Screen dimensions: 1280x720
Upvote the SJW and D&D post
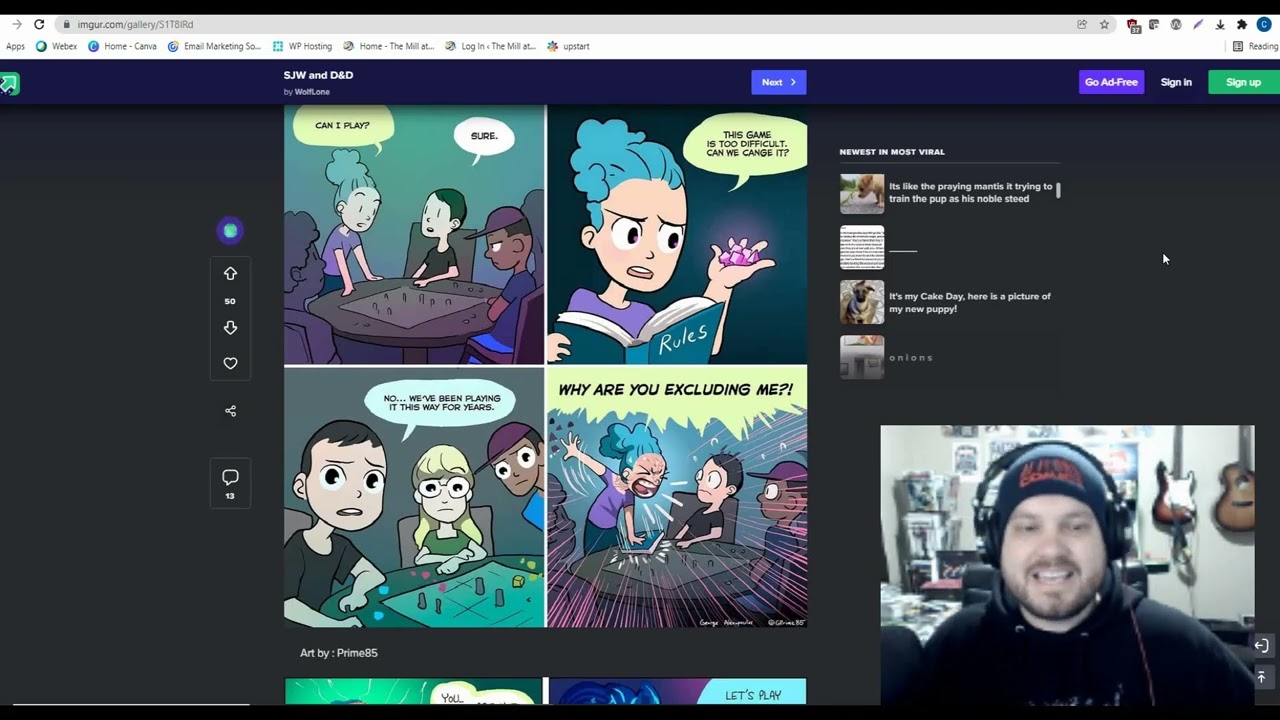(230, 274)
